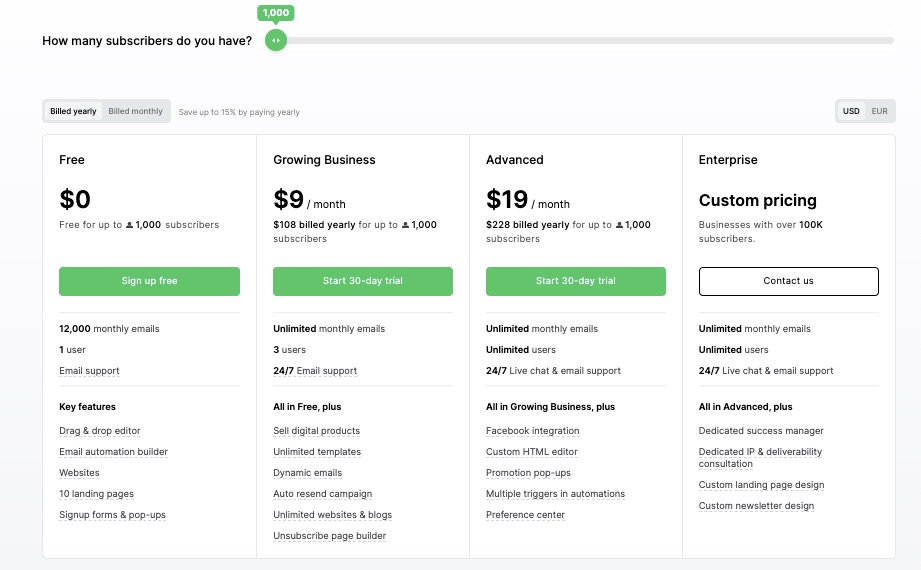Click 10 landing pages feature
921x570 pixels.
(96, 494)
